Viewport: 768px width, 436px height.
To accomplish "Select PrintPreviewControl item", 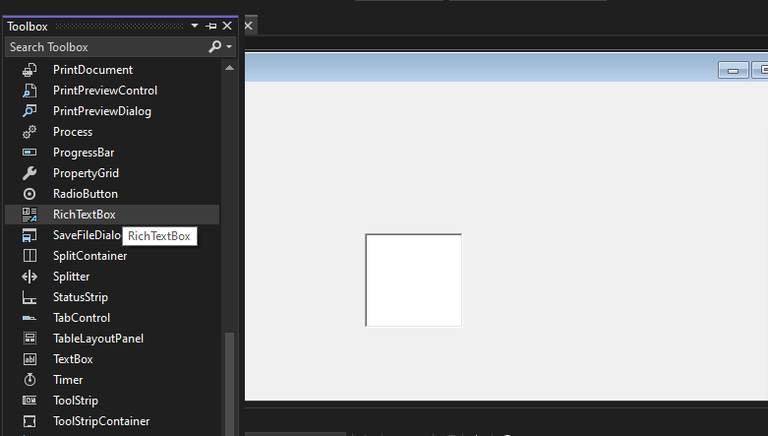I will 112,91.
